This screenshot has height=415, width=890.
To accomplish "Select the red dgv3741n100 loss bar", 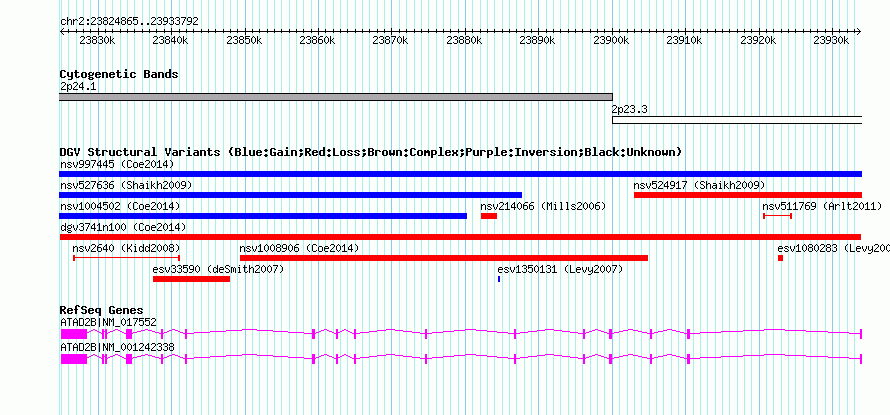I will point(461,237).
